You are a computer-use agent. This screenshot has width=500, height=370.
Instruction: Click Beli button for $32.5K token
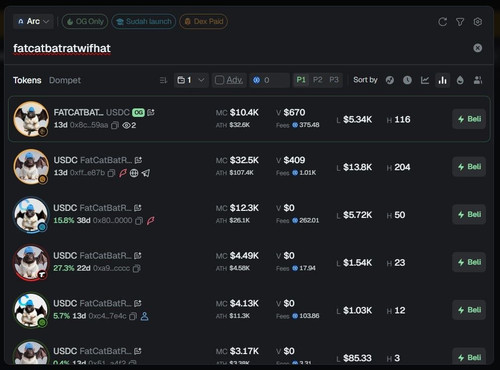469,167
